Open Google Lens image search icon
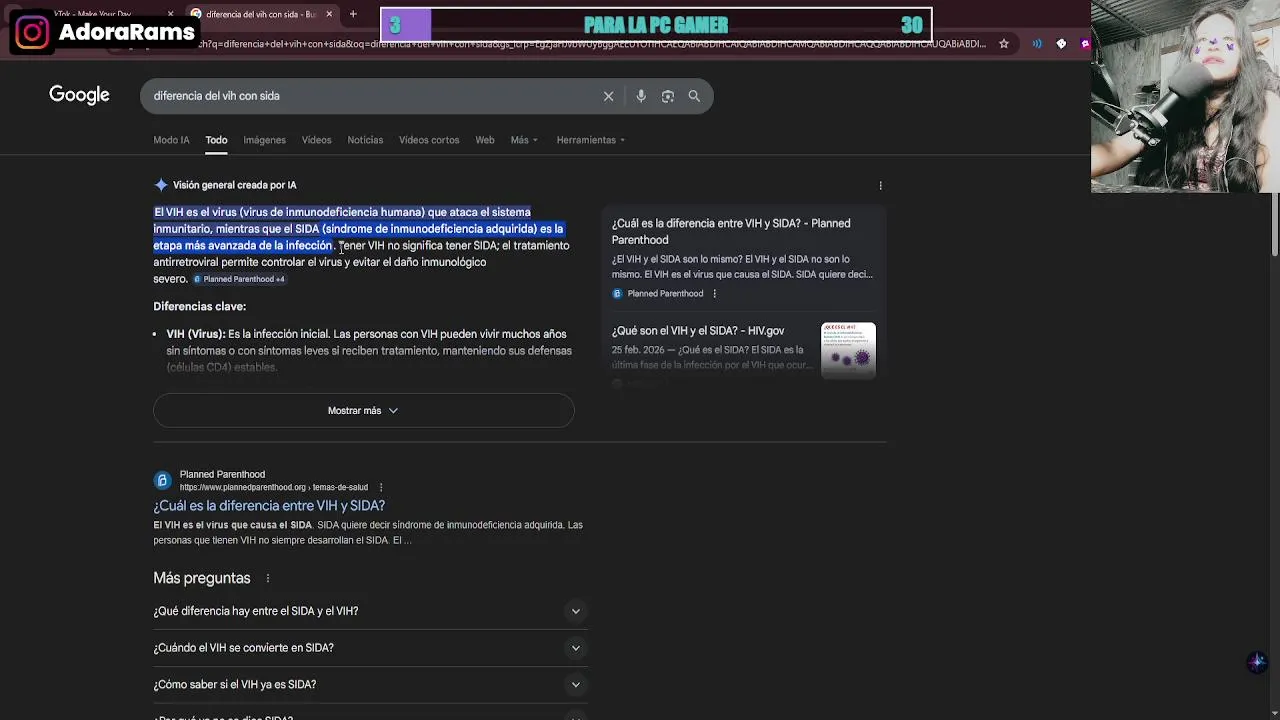 667,96
